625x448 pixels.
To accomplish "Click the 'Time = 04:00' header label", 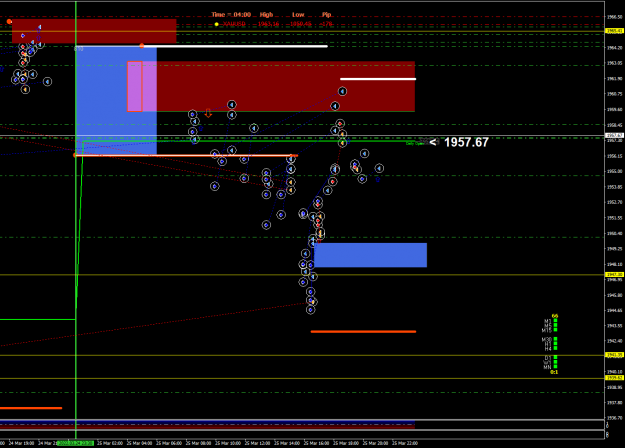I will point(231,15).
